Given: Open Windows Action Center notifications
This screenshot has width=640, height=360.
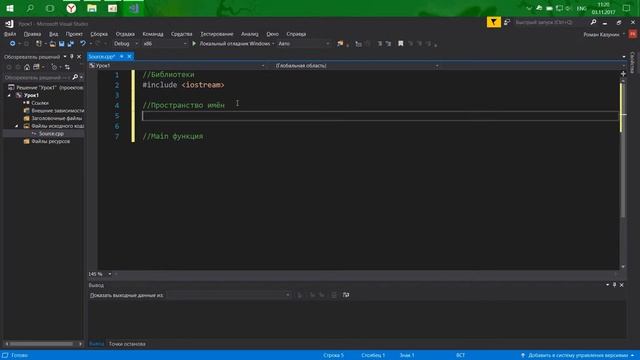Looking at the screenshot, I should [x=627, y=8].
